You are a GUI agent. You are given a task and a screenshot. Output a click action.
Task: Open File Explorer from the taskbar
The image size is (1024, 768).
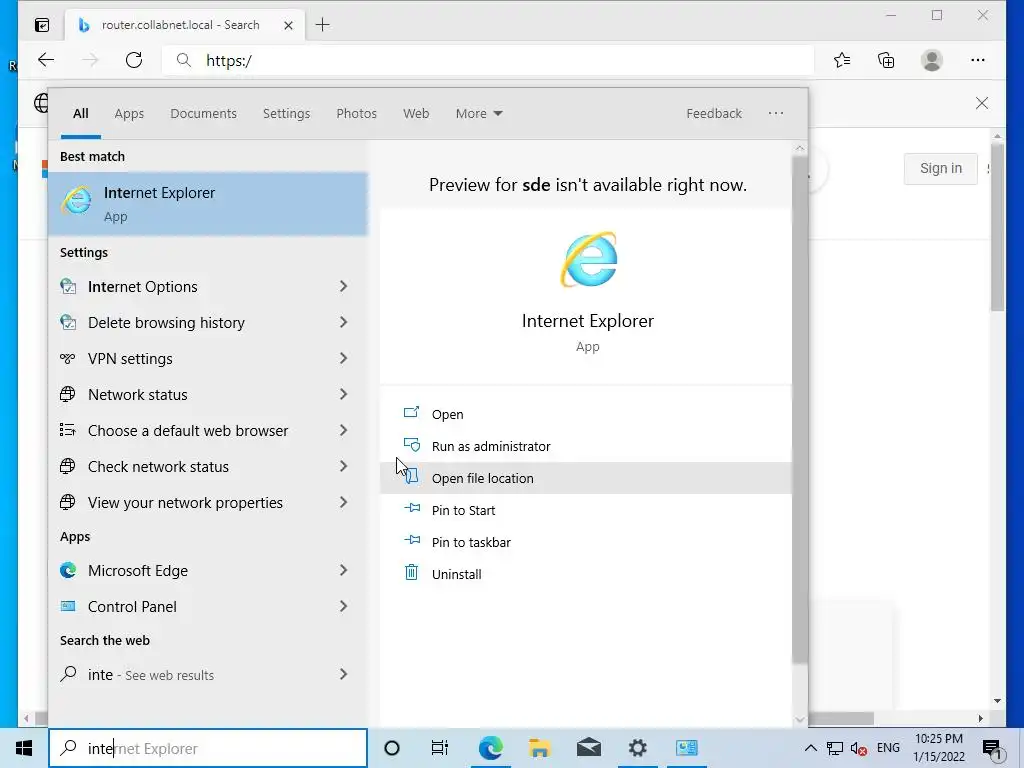point(539,748)
